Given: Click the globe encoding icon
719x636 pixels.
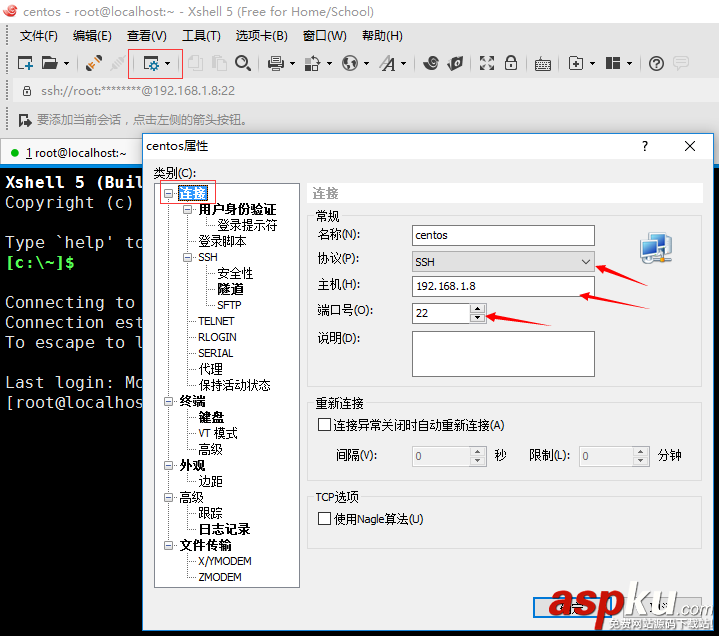Looking at the screenshot, I should [x=350, y=63].
